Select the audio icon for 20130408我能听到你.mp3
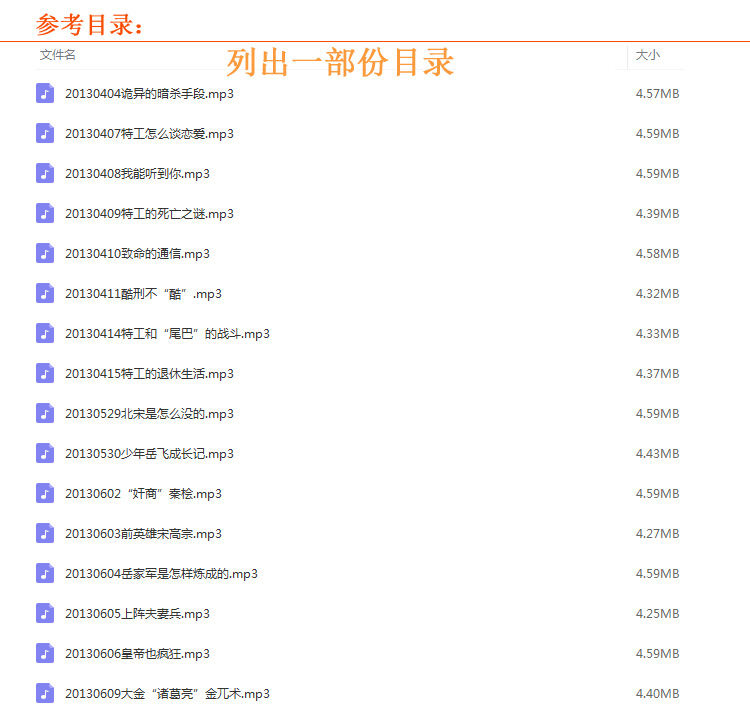The height and width of the screenshot is (709, 750). click(45, 173)
